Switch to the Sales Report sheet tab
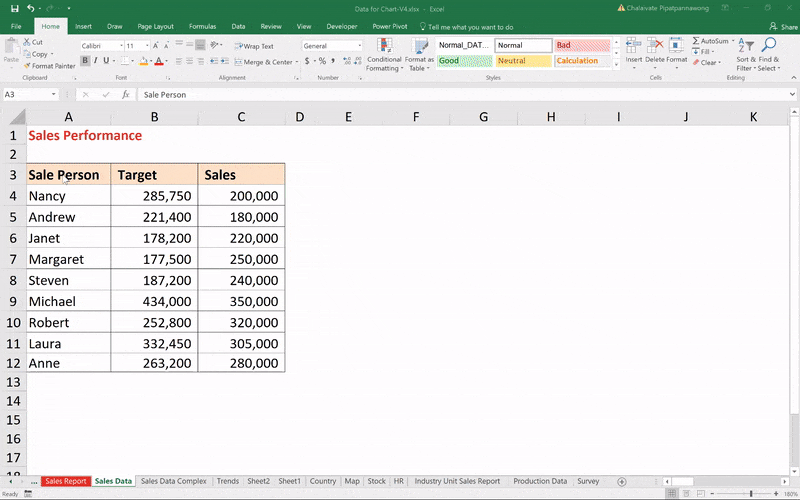This screenshot has height=500, width=800. 65,481
